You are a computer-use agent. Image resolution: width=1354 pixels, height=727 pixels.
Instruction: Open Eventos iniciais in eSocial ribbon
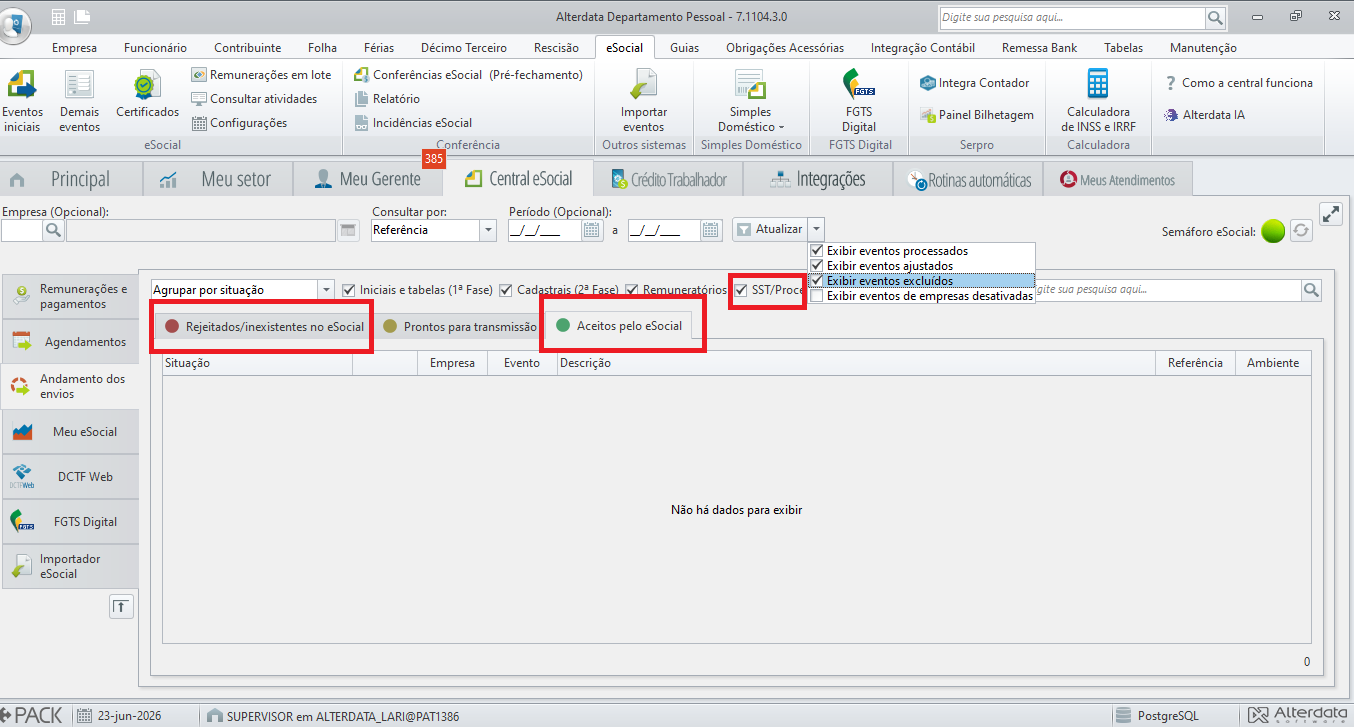[22, 101]
